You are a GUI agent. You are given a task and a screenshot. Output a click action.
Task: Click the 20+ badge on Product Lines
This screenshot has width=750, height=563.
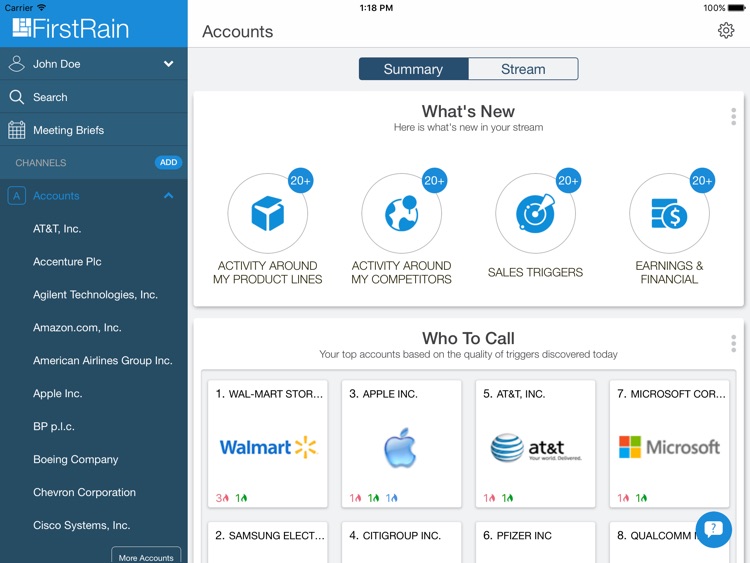pos(300,181)
